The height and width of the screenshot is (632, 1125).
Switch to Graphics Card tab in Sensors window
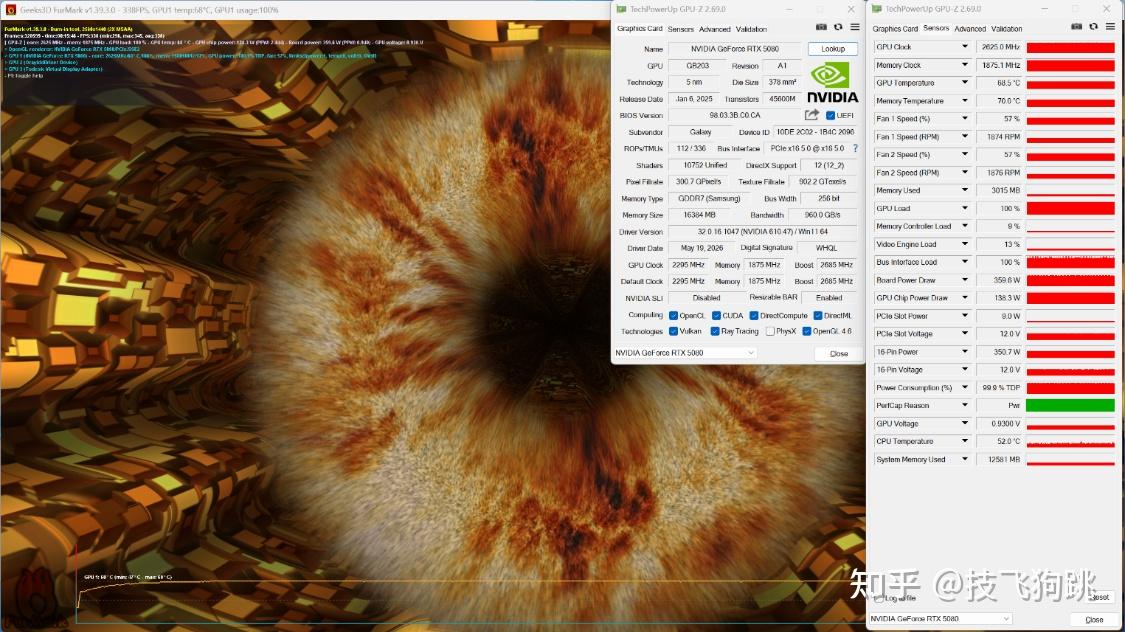[895, 29]
